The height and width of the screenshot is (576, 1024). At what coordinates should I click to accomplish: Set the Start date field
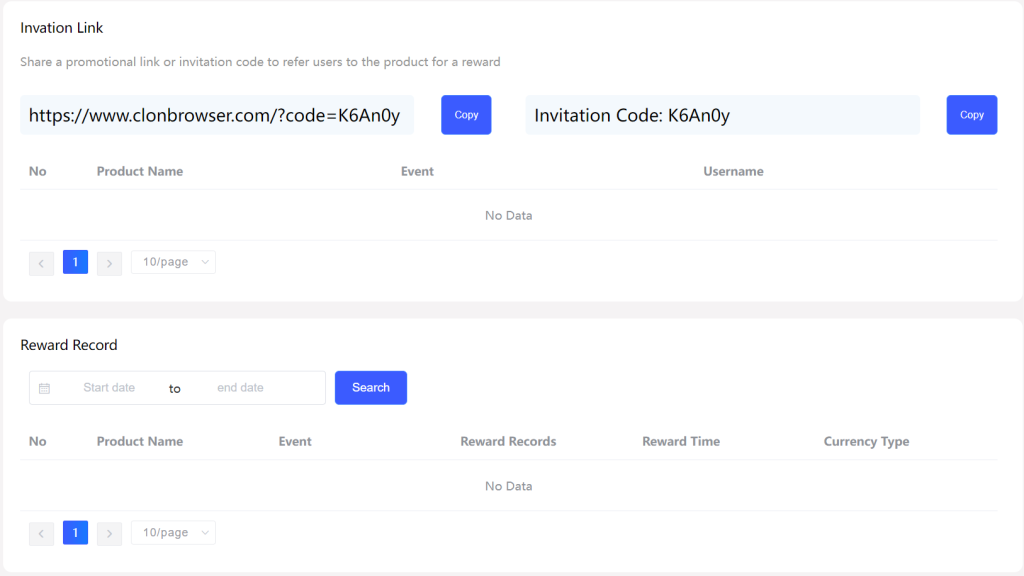point(109,388)
